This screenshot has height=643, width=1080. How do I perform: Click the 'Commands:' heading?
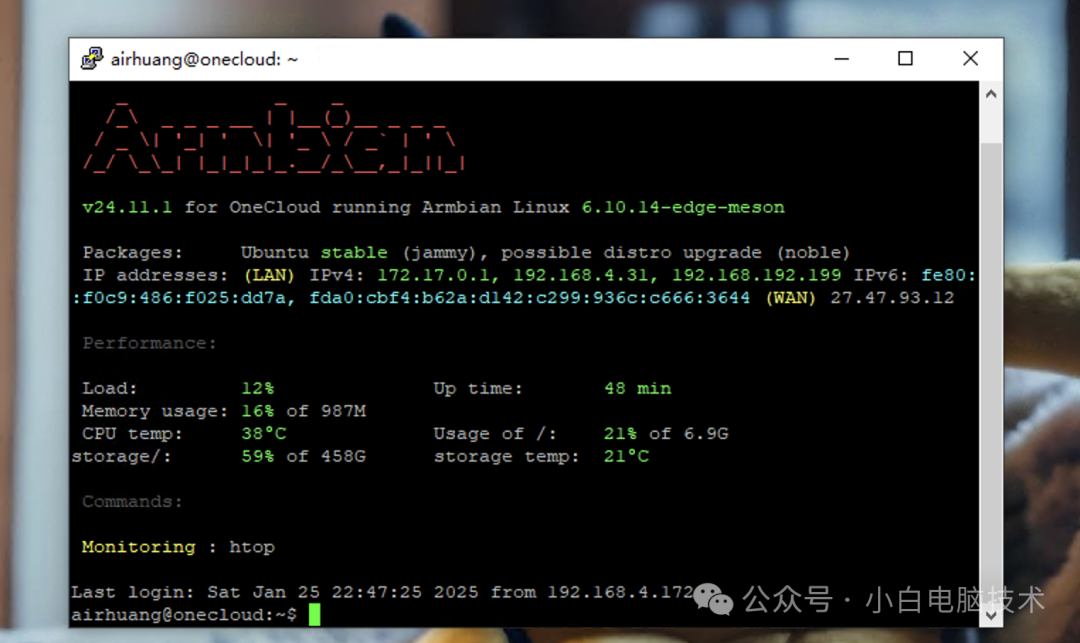point(132,502)
